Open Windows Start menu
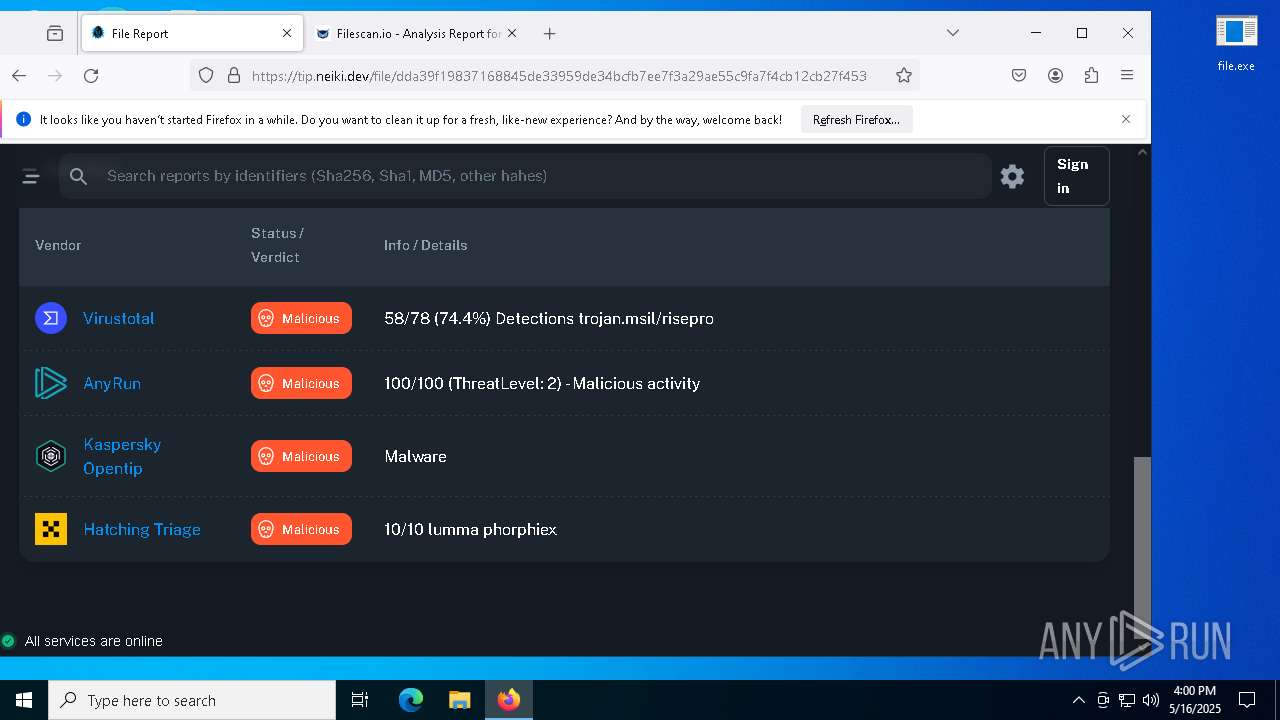1280x720 pixels. point(24,700)
